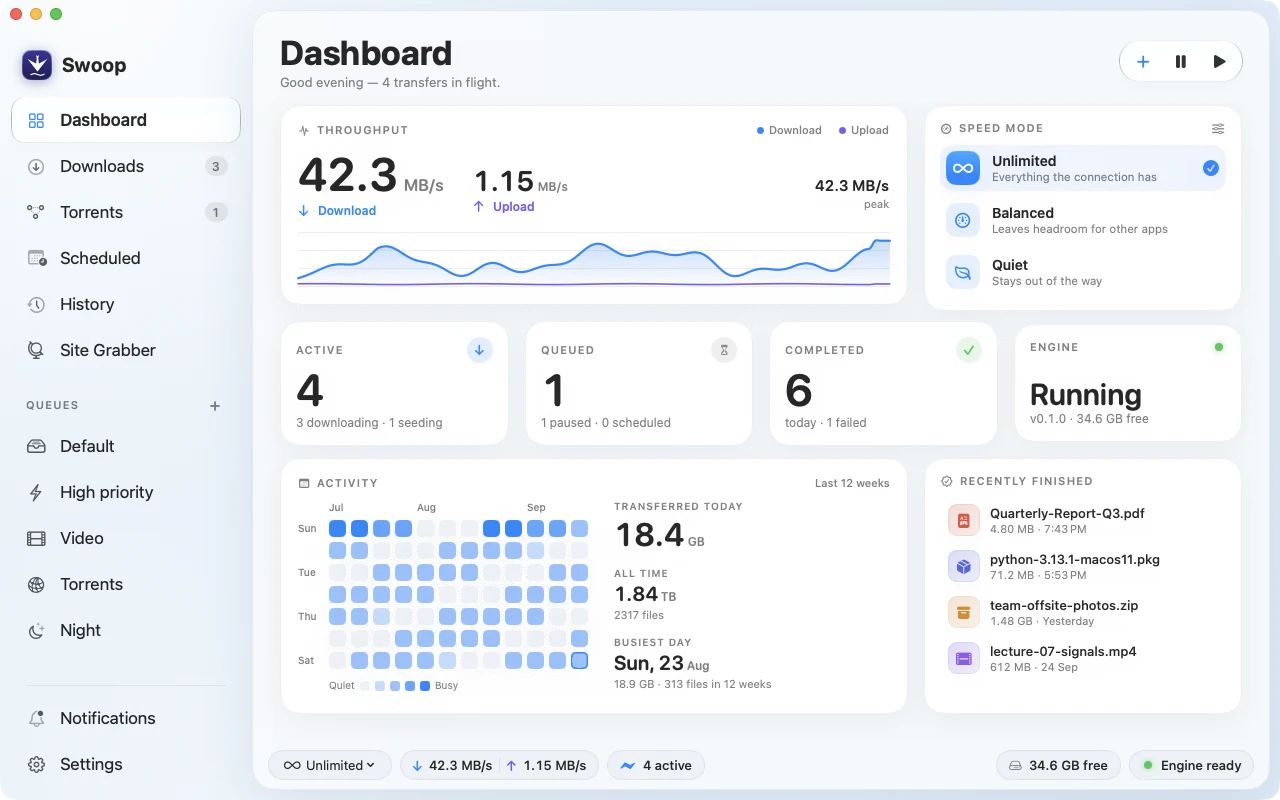Click the throughput speed graph

pyautogui.click(x=594, y=260)
